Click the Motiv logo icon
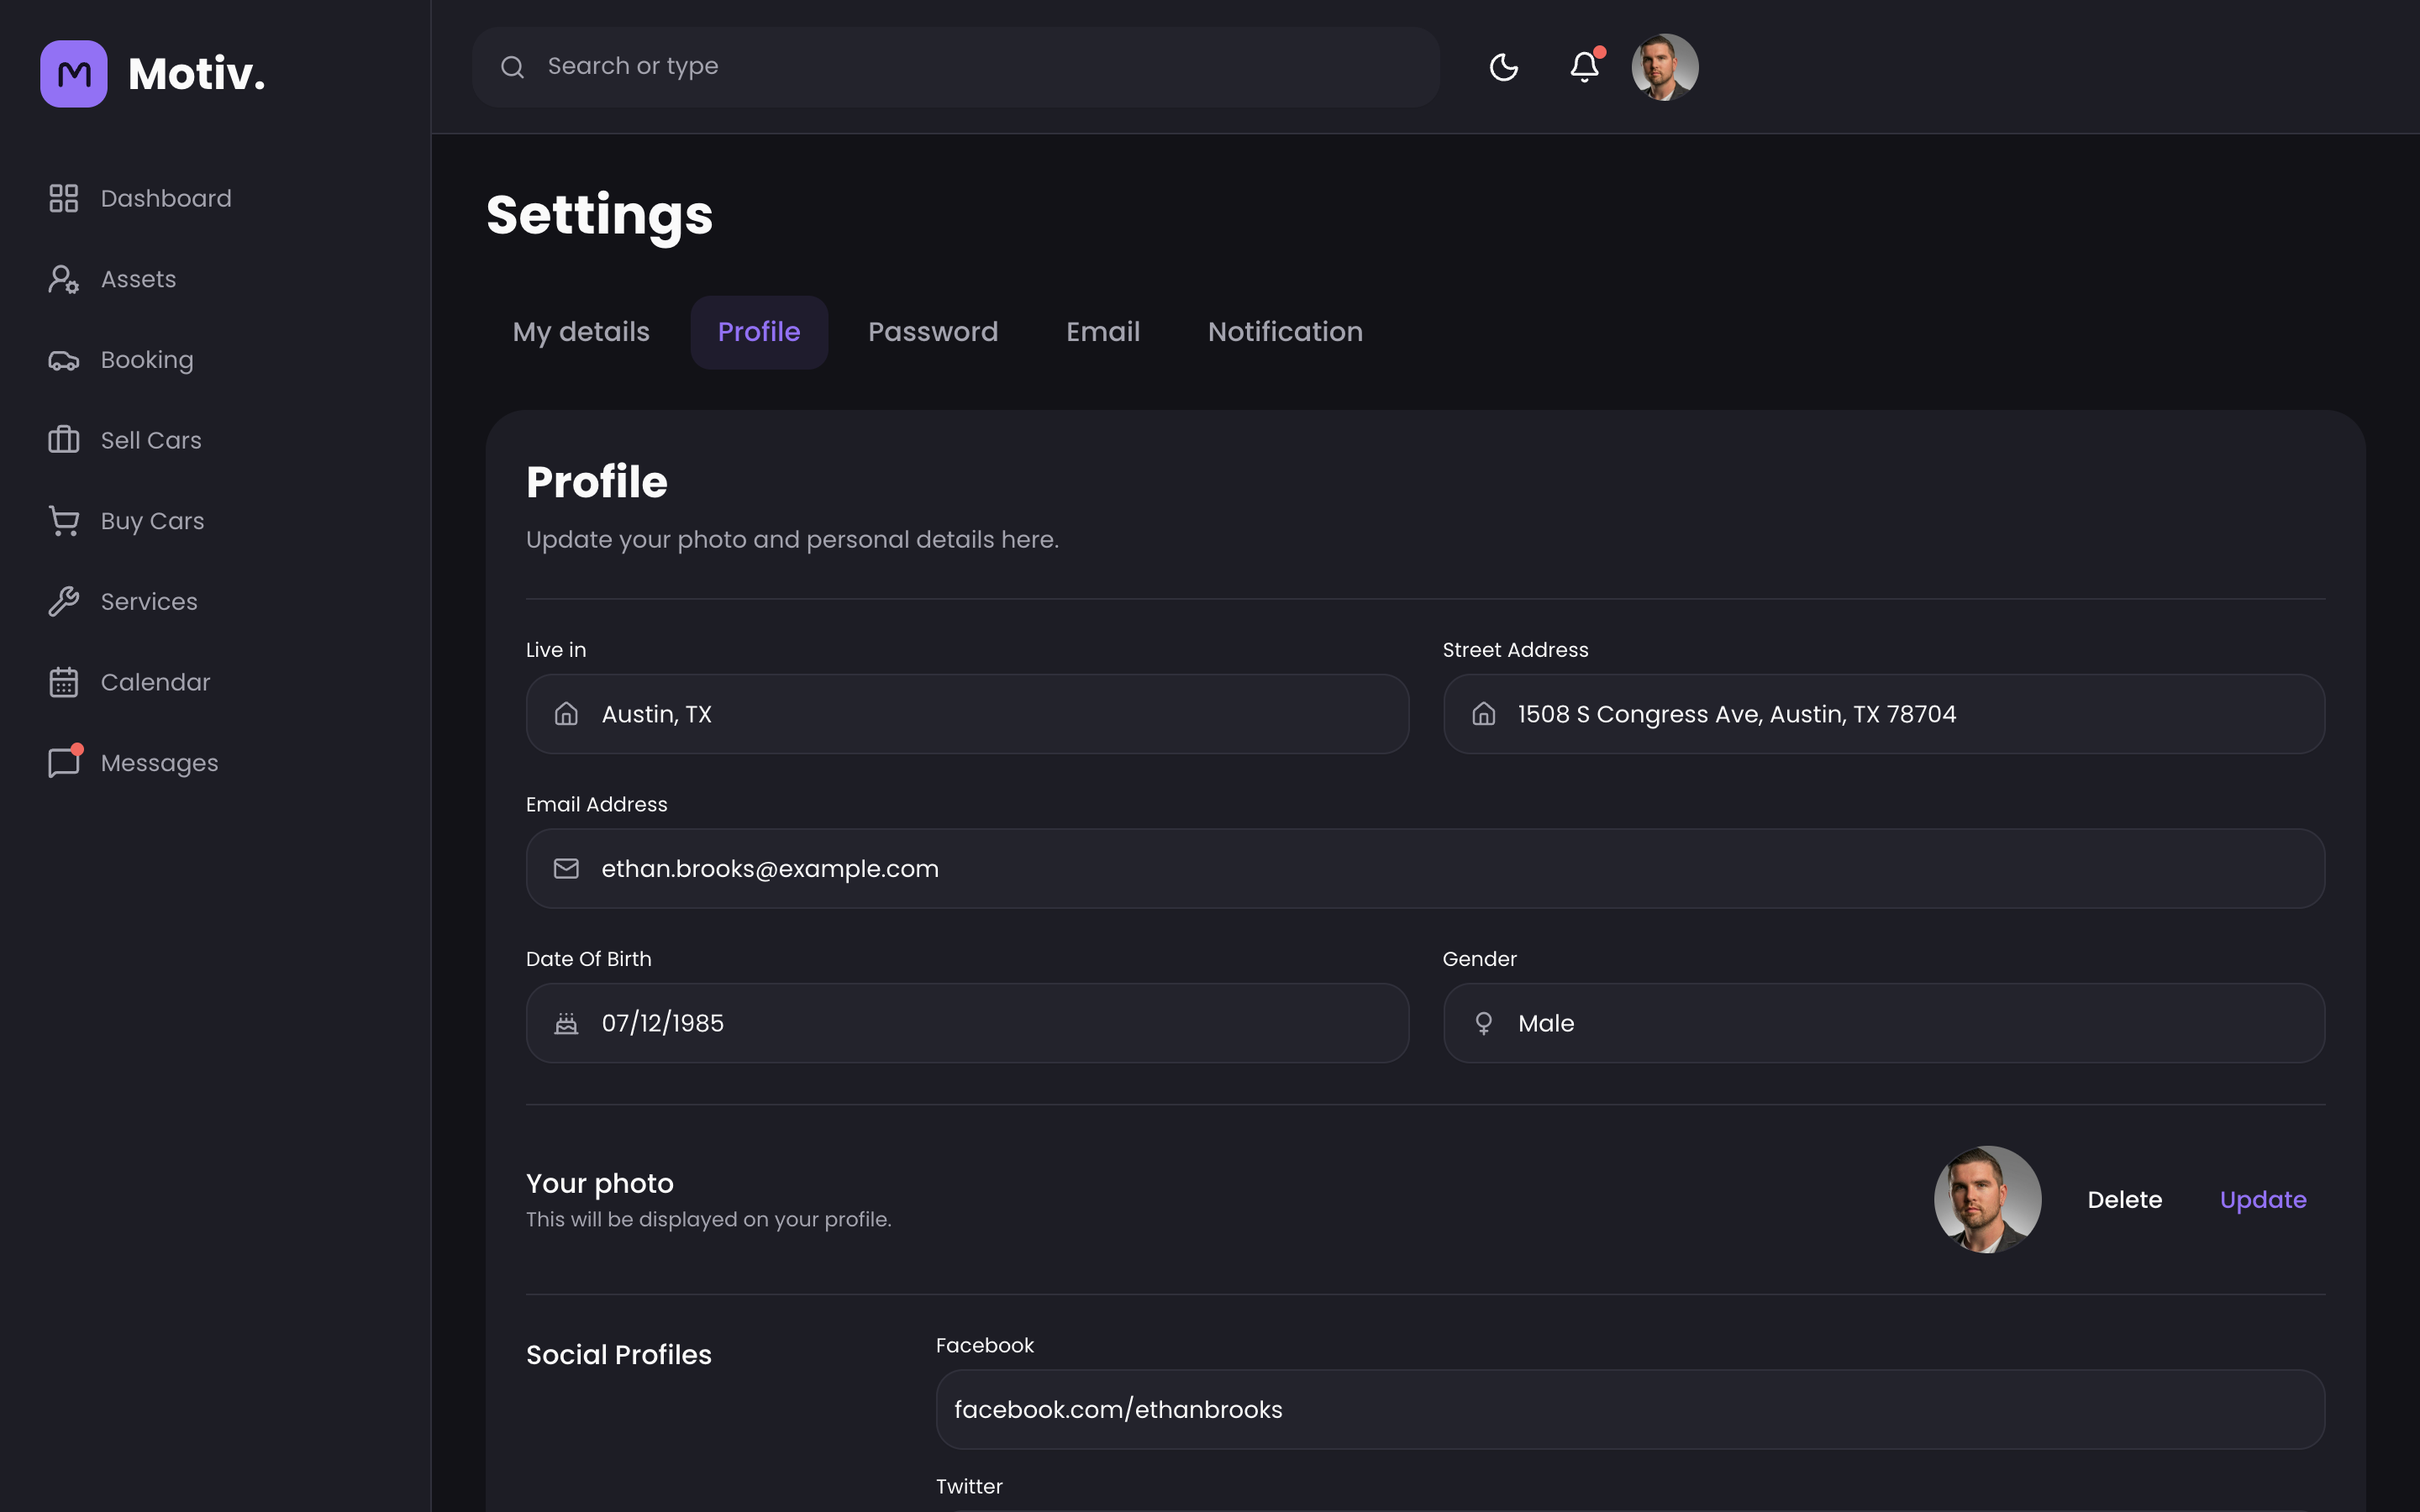This screenshot has height=1512, width=2420. point(74,74)
